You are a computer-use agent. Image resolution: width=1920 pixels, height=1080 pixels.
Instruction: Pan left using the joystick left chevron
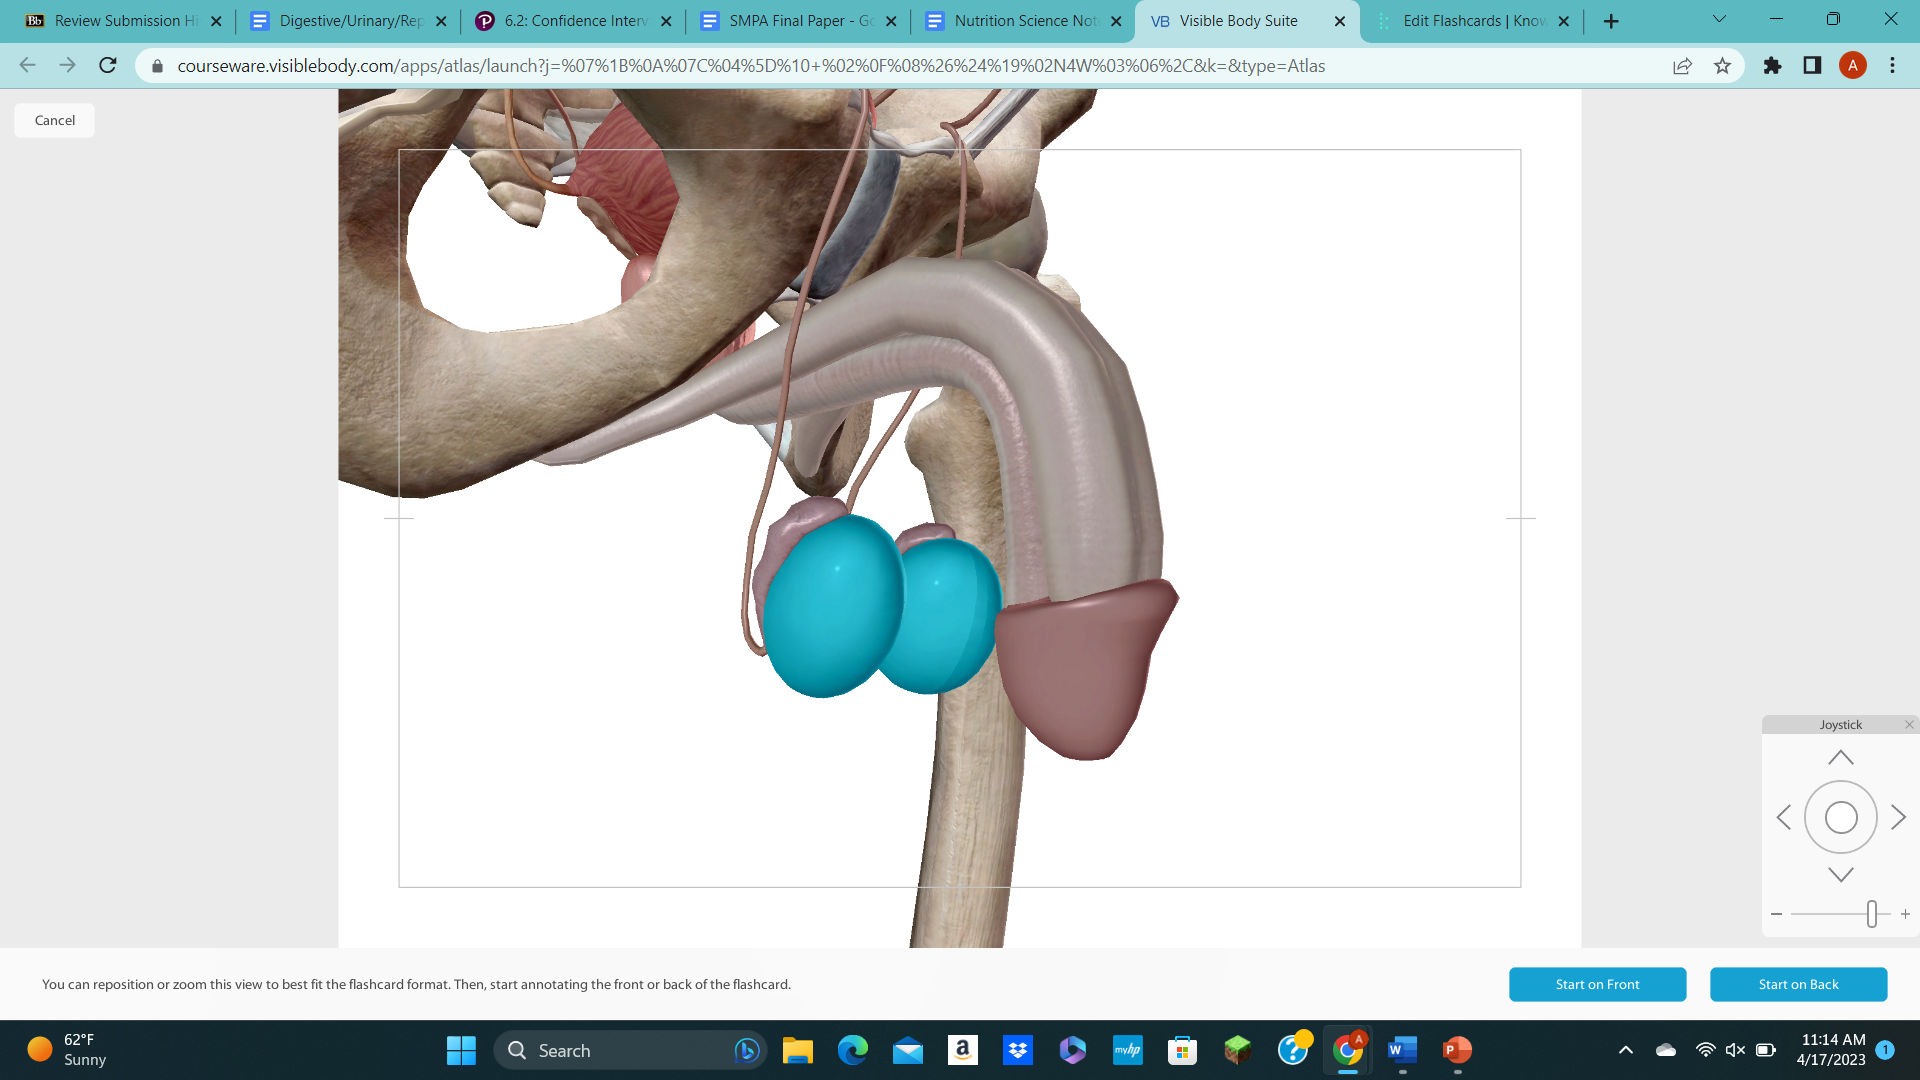coord(1784,817)
